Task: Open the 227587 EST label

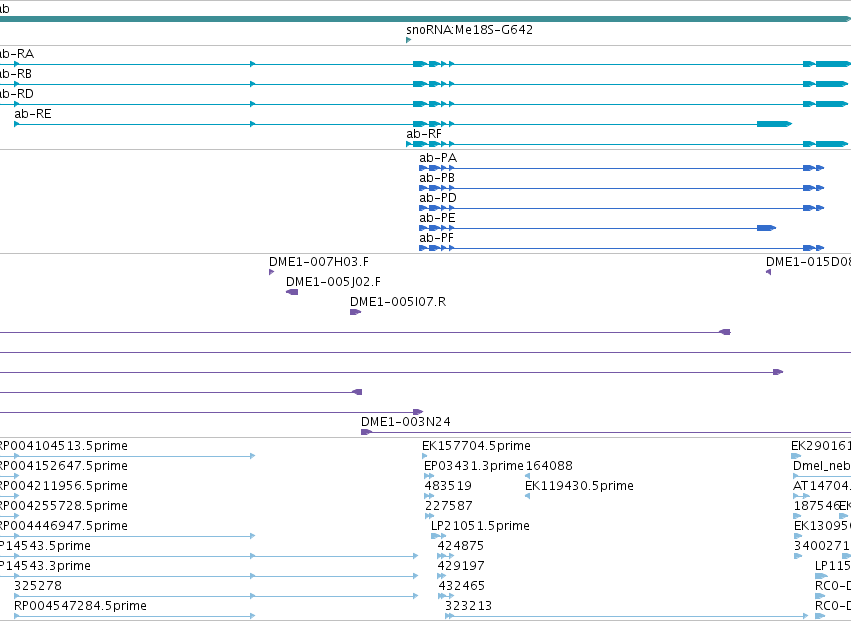Action: pyautogui.click(x=449, y=506)
